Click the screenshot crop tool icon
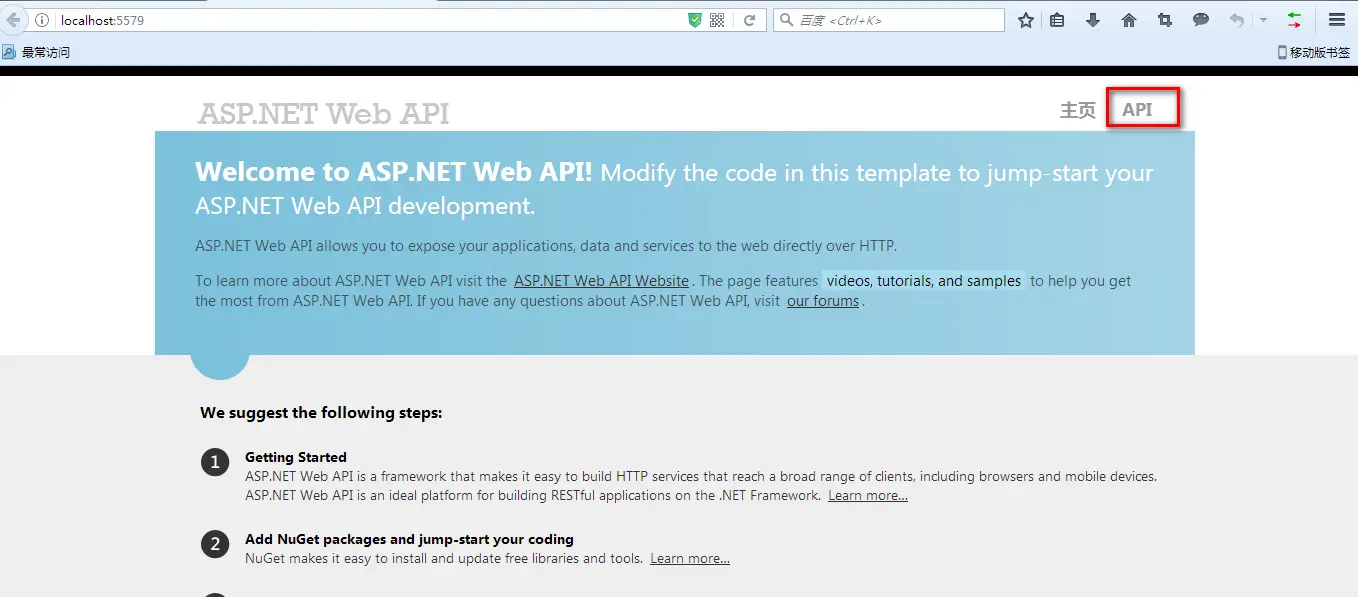The width and height of the screenshot is (1358, 597). point(1164,20)
